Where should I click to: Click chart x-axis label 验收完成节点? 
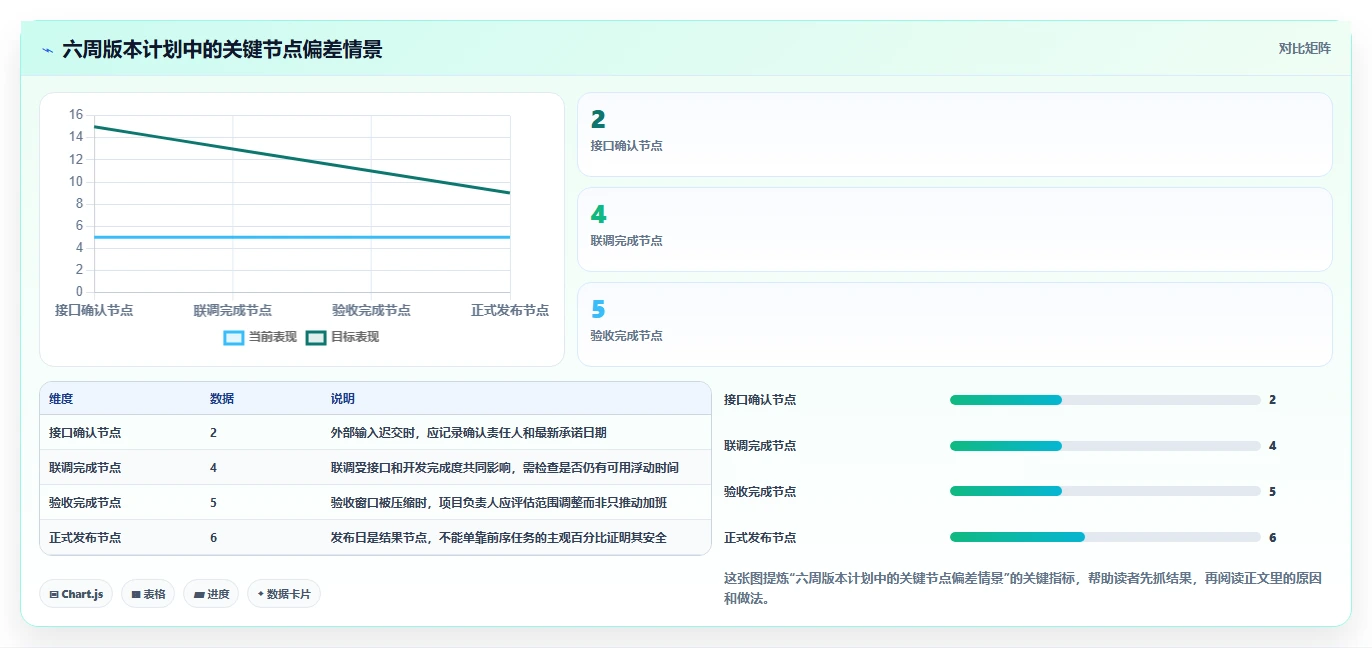click(x=371, y=311)
